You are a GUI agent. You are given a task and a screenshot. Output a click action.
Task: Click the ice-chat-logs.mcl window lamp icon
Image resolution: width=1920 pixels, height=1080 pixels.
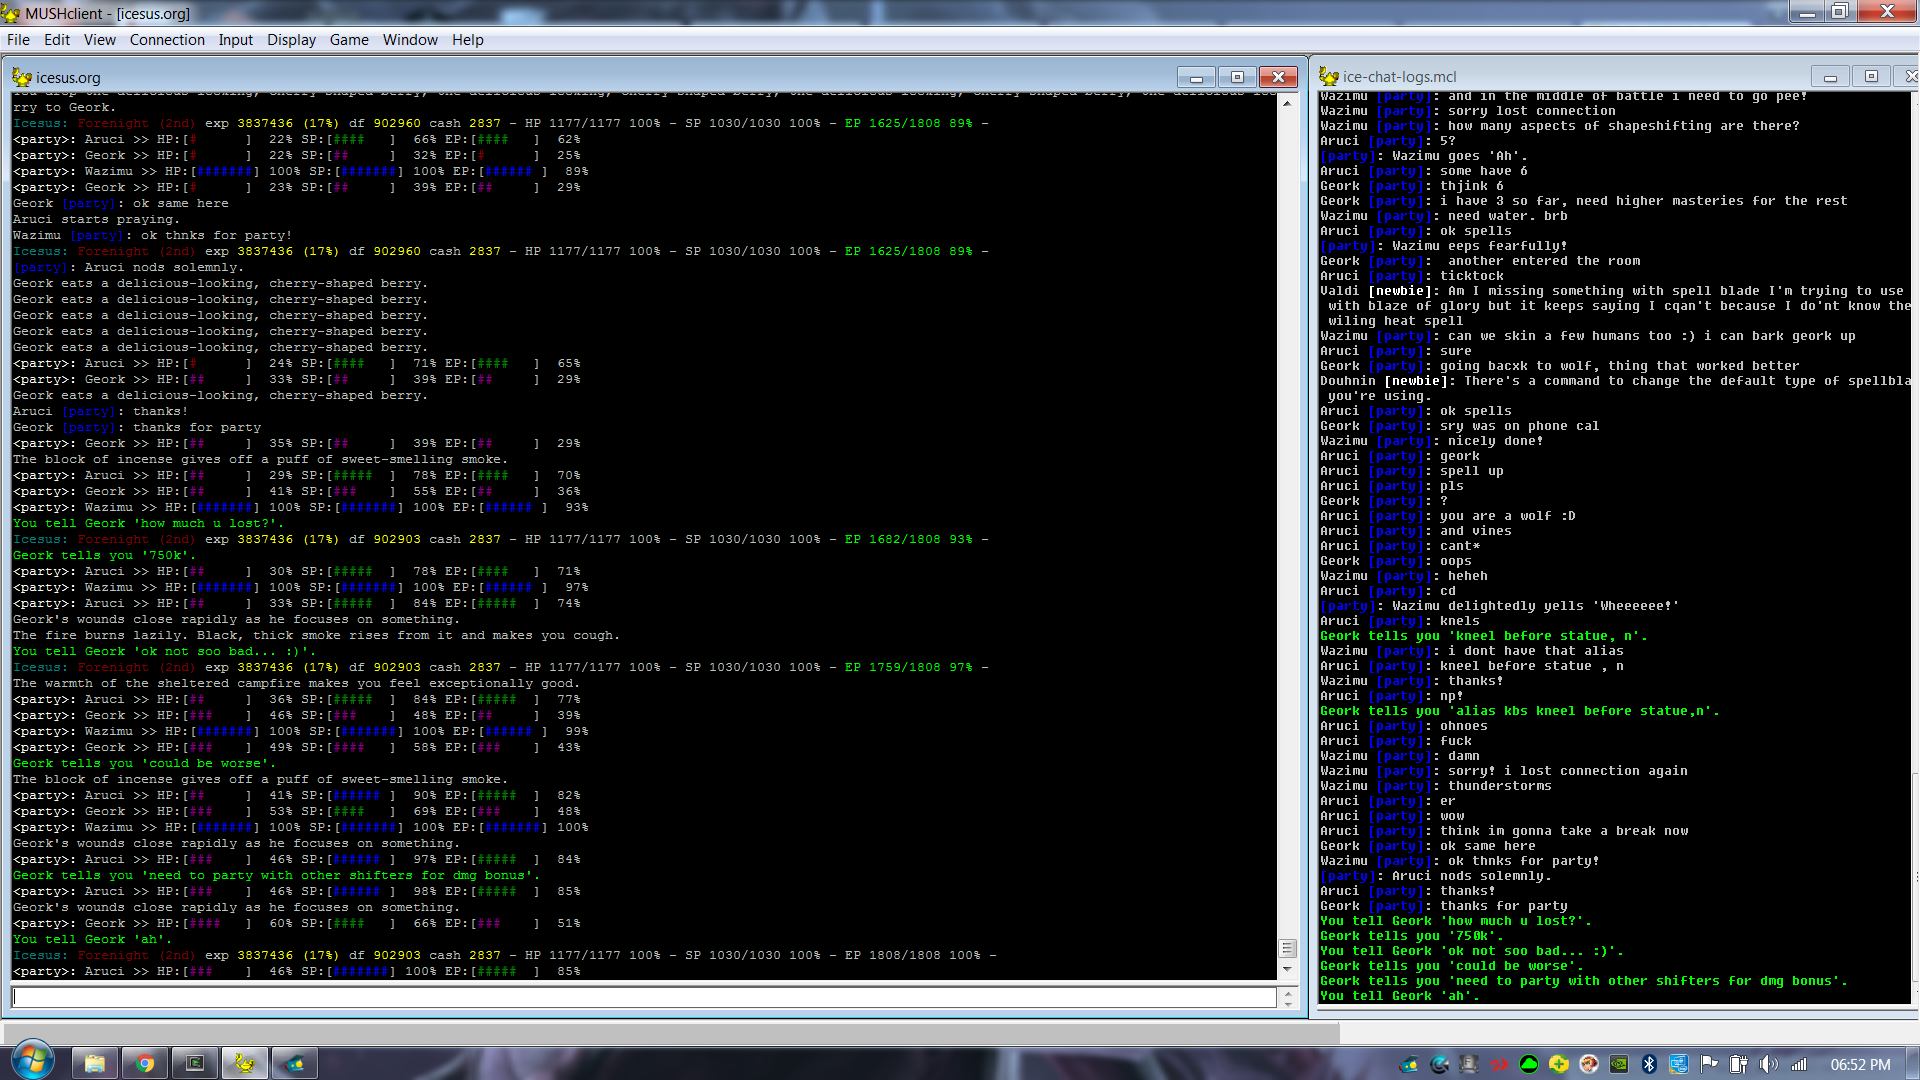coord(1329,76)
